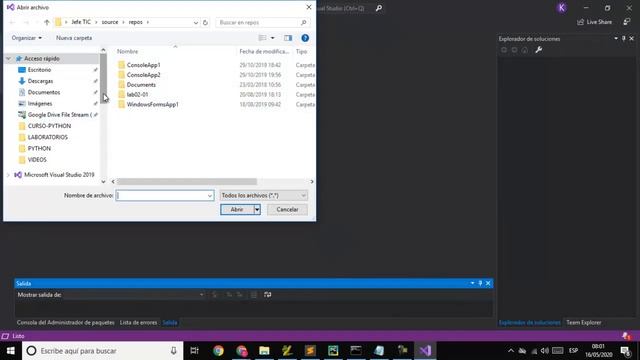Select Imágenes in navigation pane
Image resolution: width=640 pixels, height=360 pixels.
click(40, 104)
